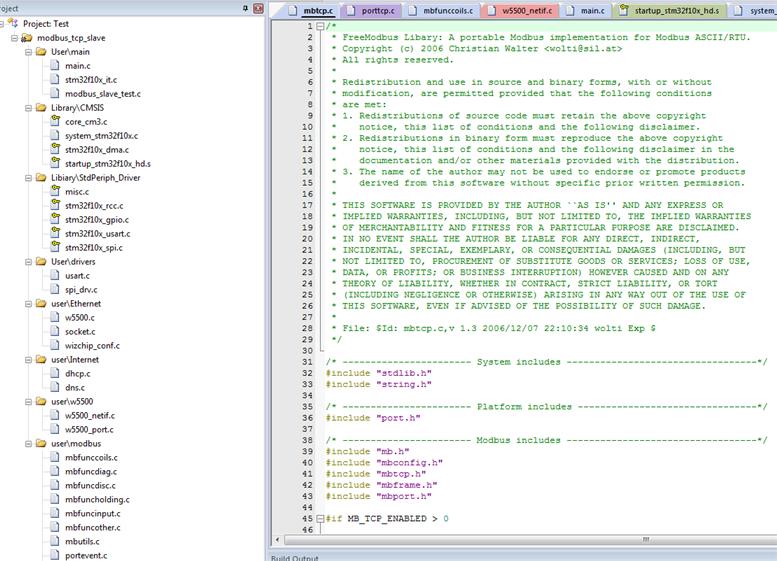
Task: Click the Project: Test workspace icon
Action: pos(13,23)
